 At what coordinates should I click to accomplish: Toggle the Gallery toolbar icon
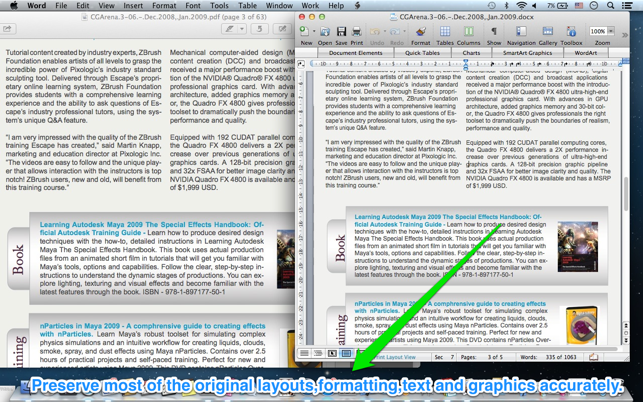[x=547, y=31]
